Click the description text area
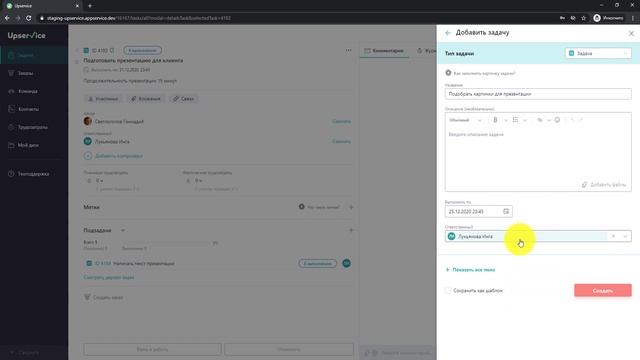 tap(538, 153)
